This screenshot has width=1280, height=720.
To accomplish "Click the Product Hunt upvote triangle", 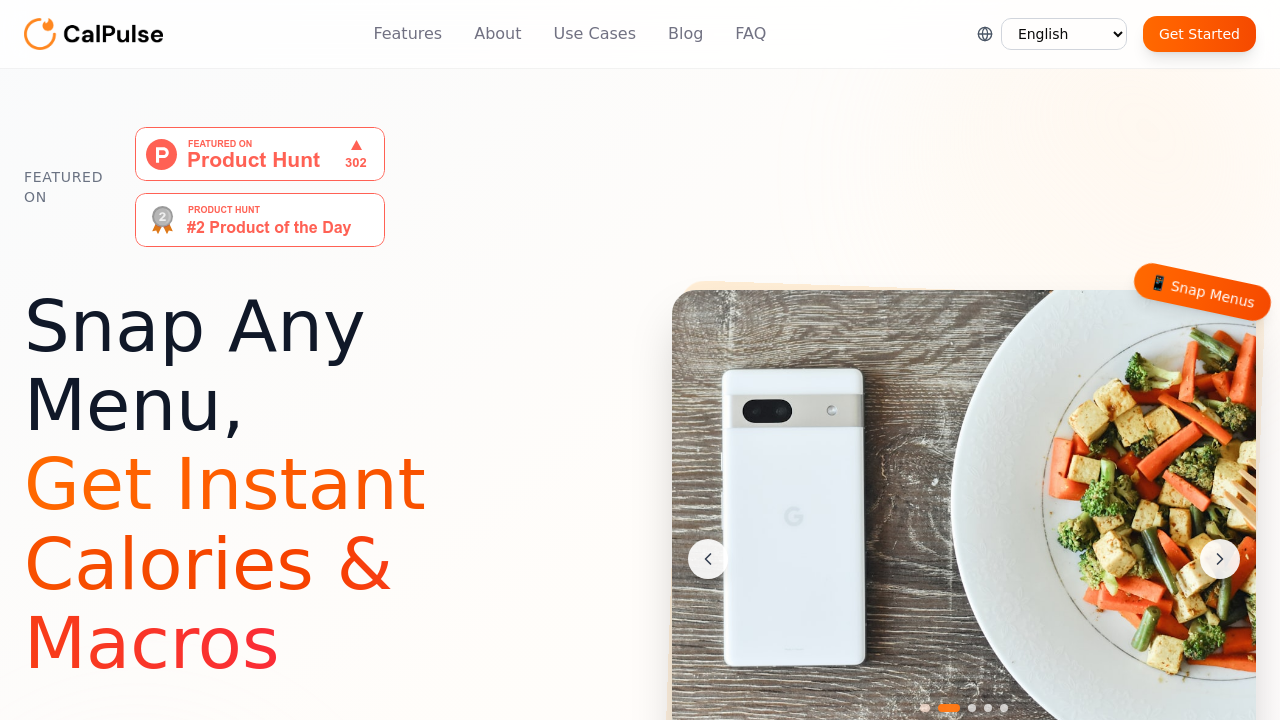I will coord(356,145).
